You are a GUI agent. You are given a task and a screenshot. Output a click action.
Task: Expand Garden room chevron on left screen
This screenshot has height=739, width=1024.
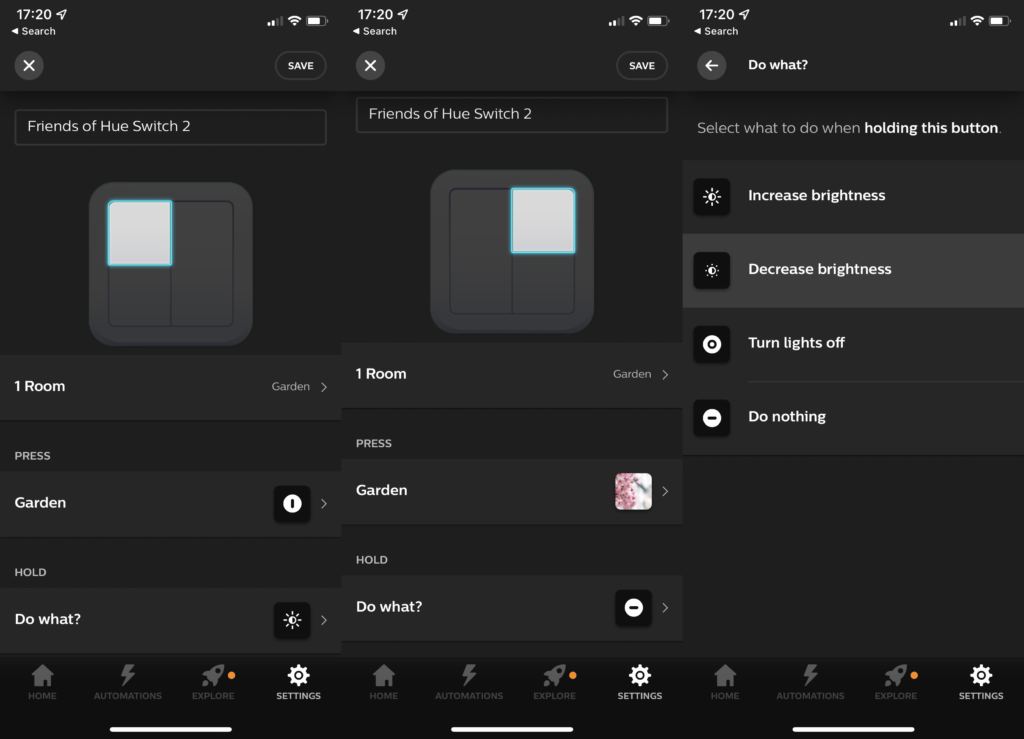pyautogui.click(x=324, y=387)
